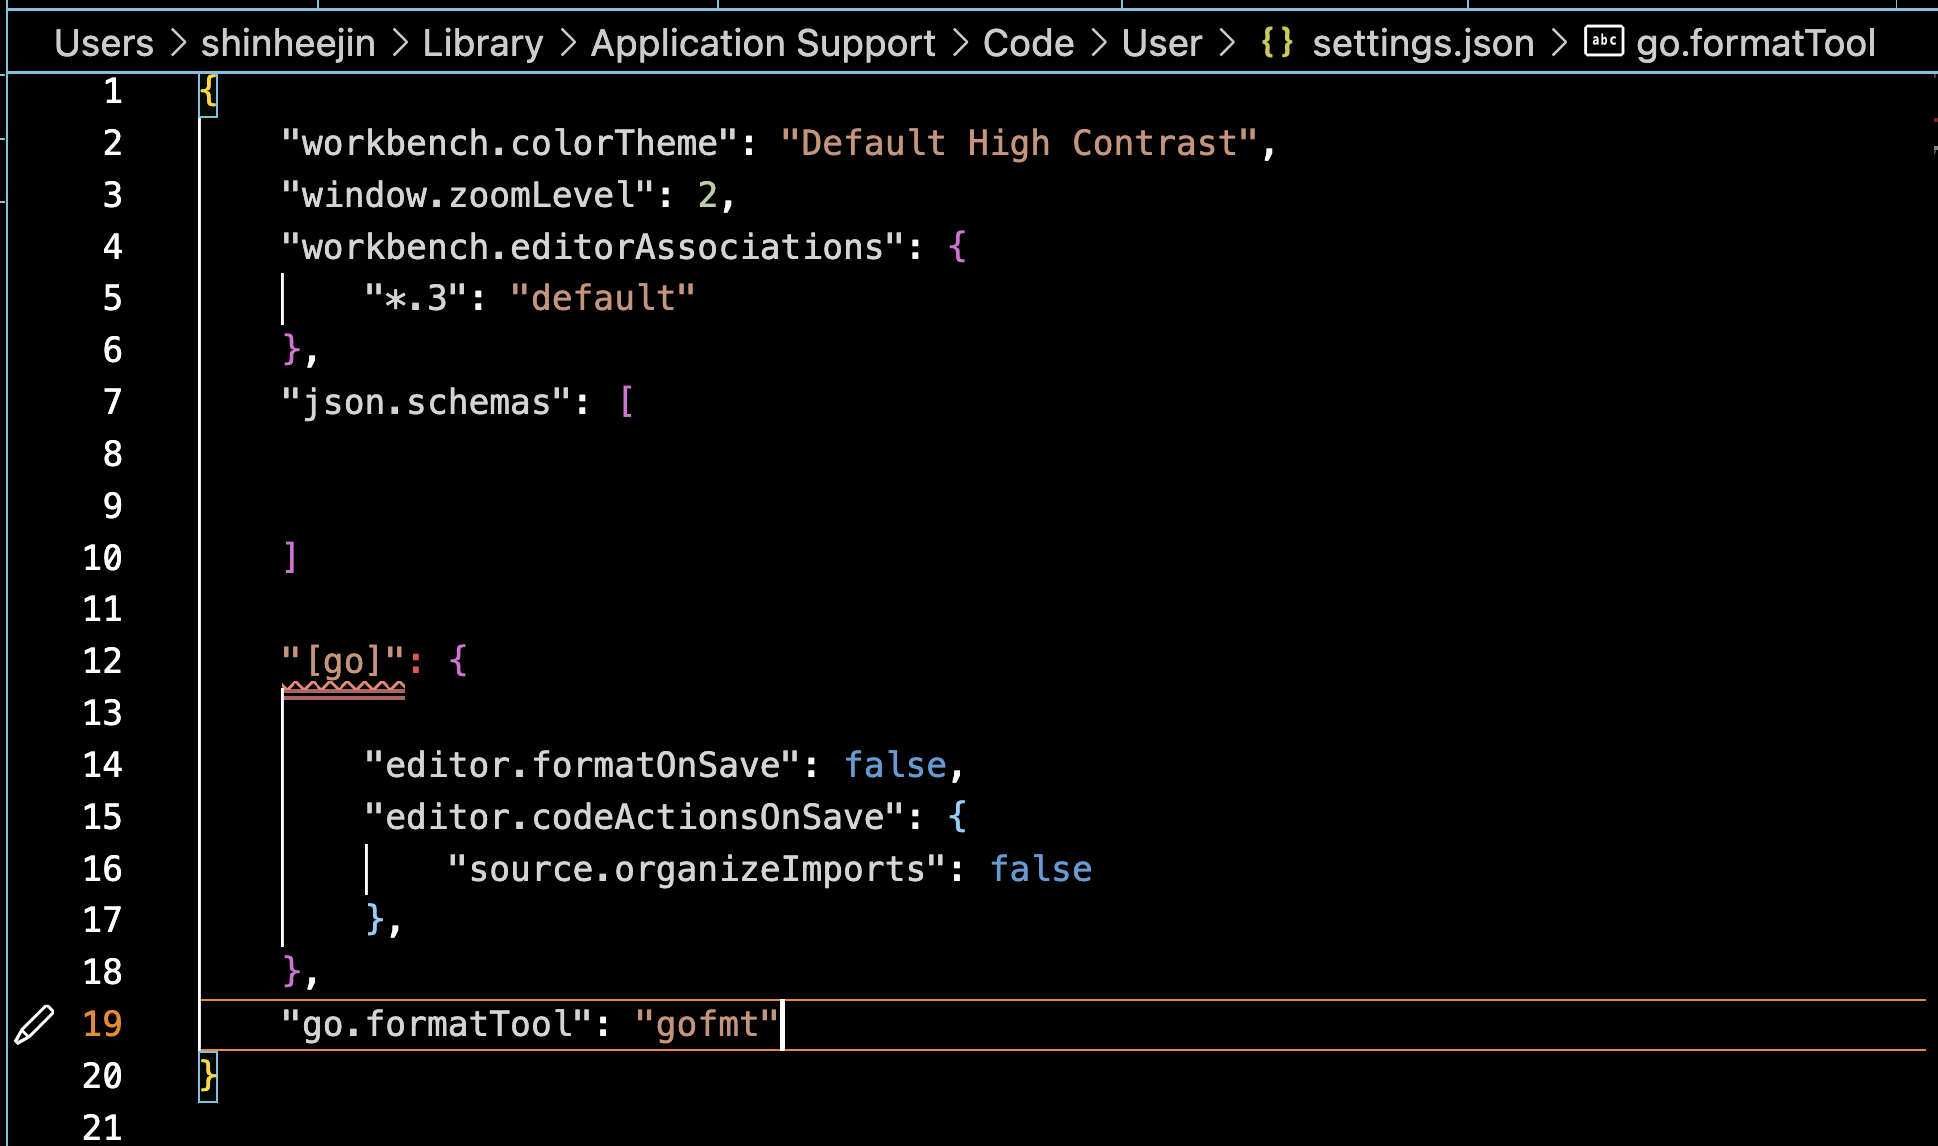
Task: Click the opening square bracket on line 7
Action: point(626,402)
